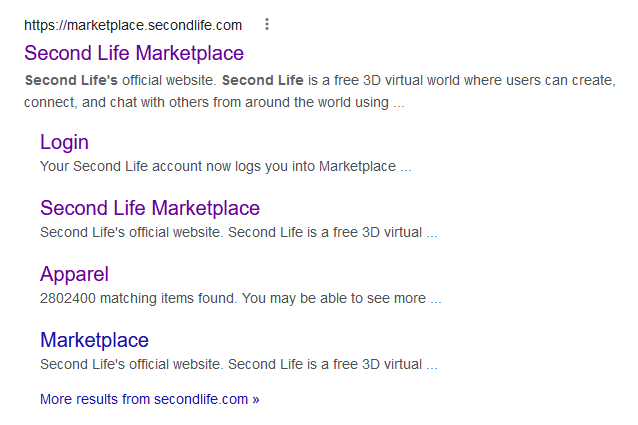Open the Apparel sitelink

click(x=74, y=274)
